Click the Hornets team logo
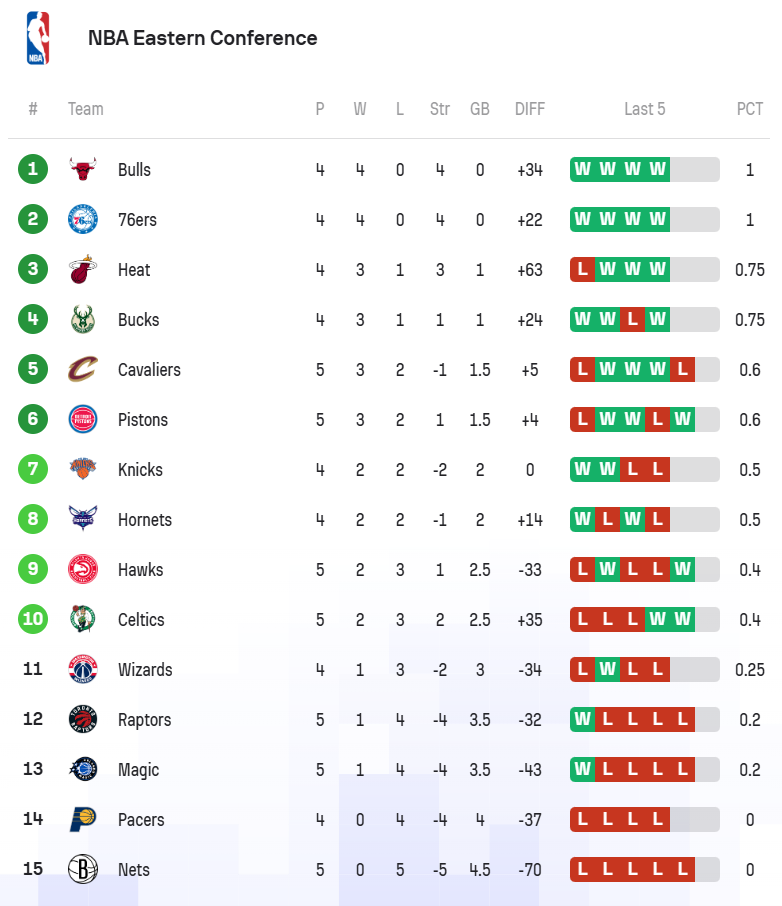Image resolution: width=782 pixels, height=906 pixels. pyautogui.click(x=83, y=519)
